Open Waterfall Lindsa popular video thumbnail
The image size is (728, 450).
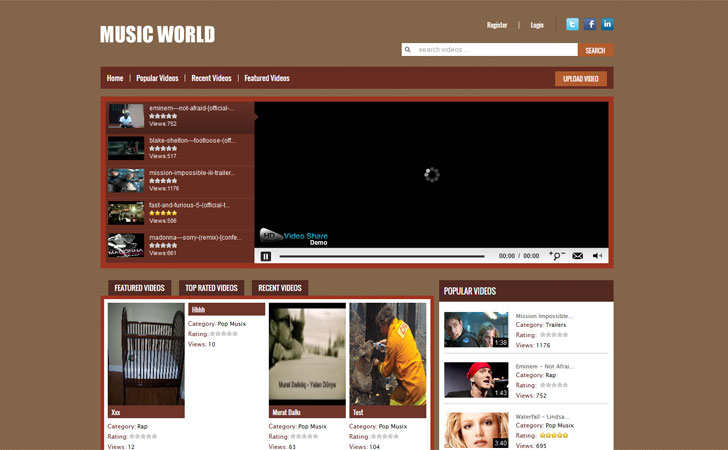[x=476, y=430]
